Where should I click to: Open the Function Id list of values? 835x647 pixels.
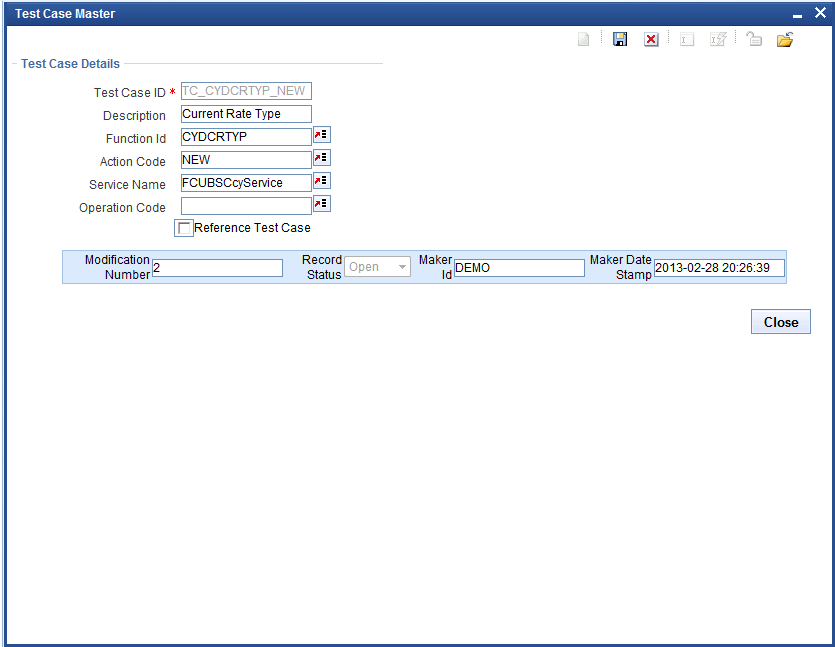tap(322, 135)
